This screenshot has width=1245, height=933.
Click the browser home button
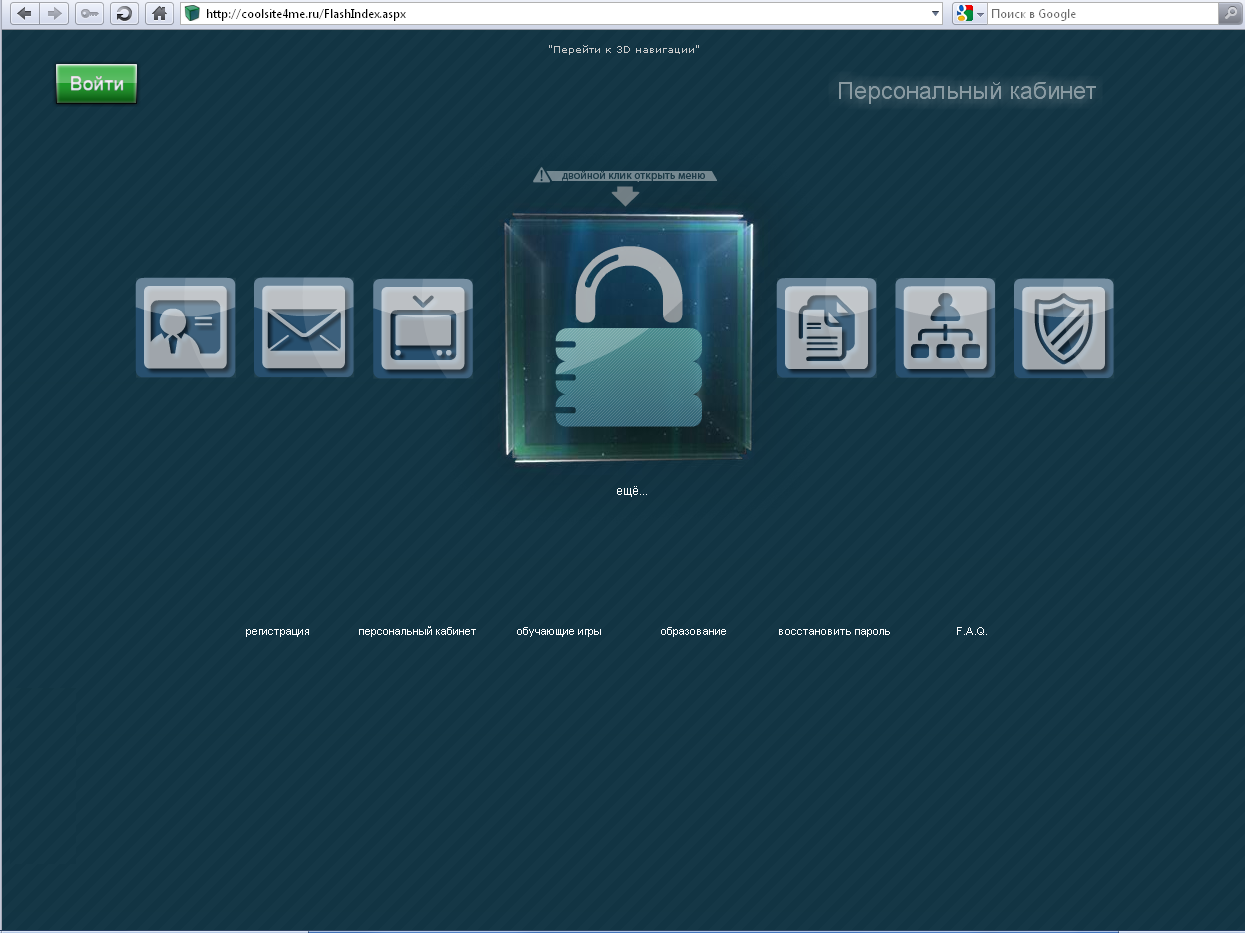[x=158, y=14]
